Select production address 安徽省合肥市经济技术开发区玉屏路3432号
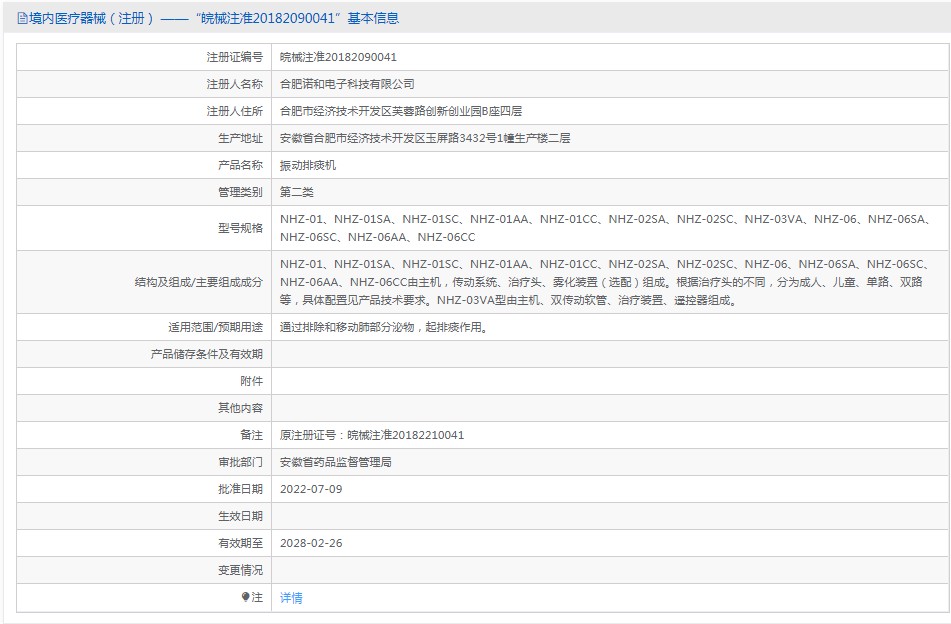951x624 pixels. (425, 138)
